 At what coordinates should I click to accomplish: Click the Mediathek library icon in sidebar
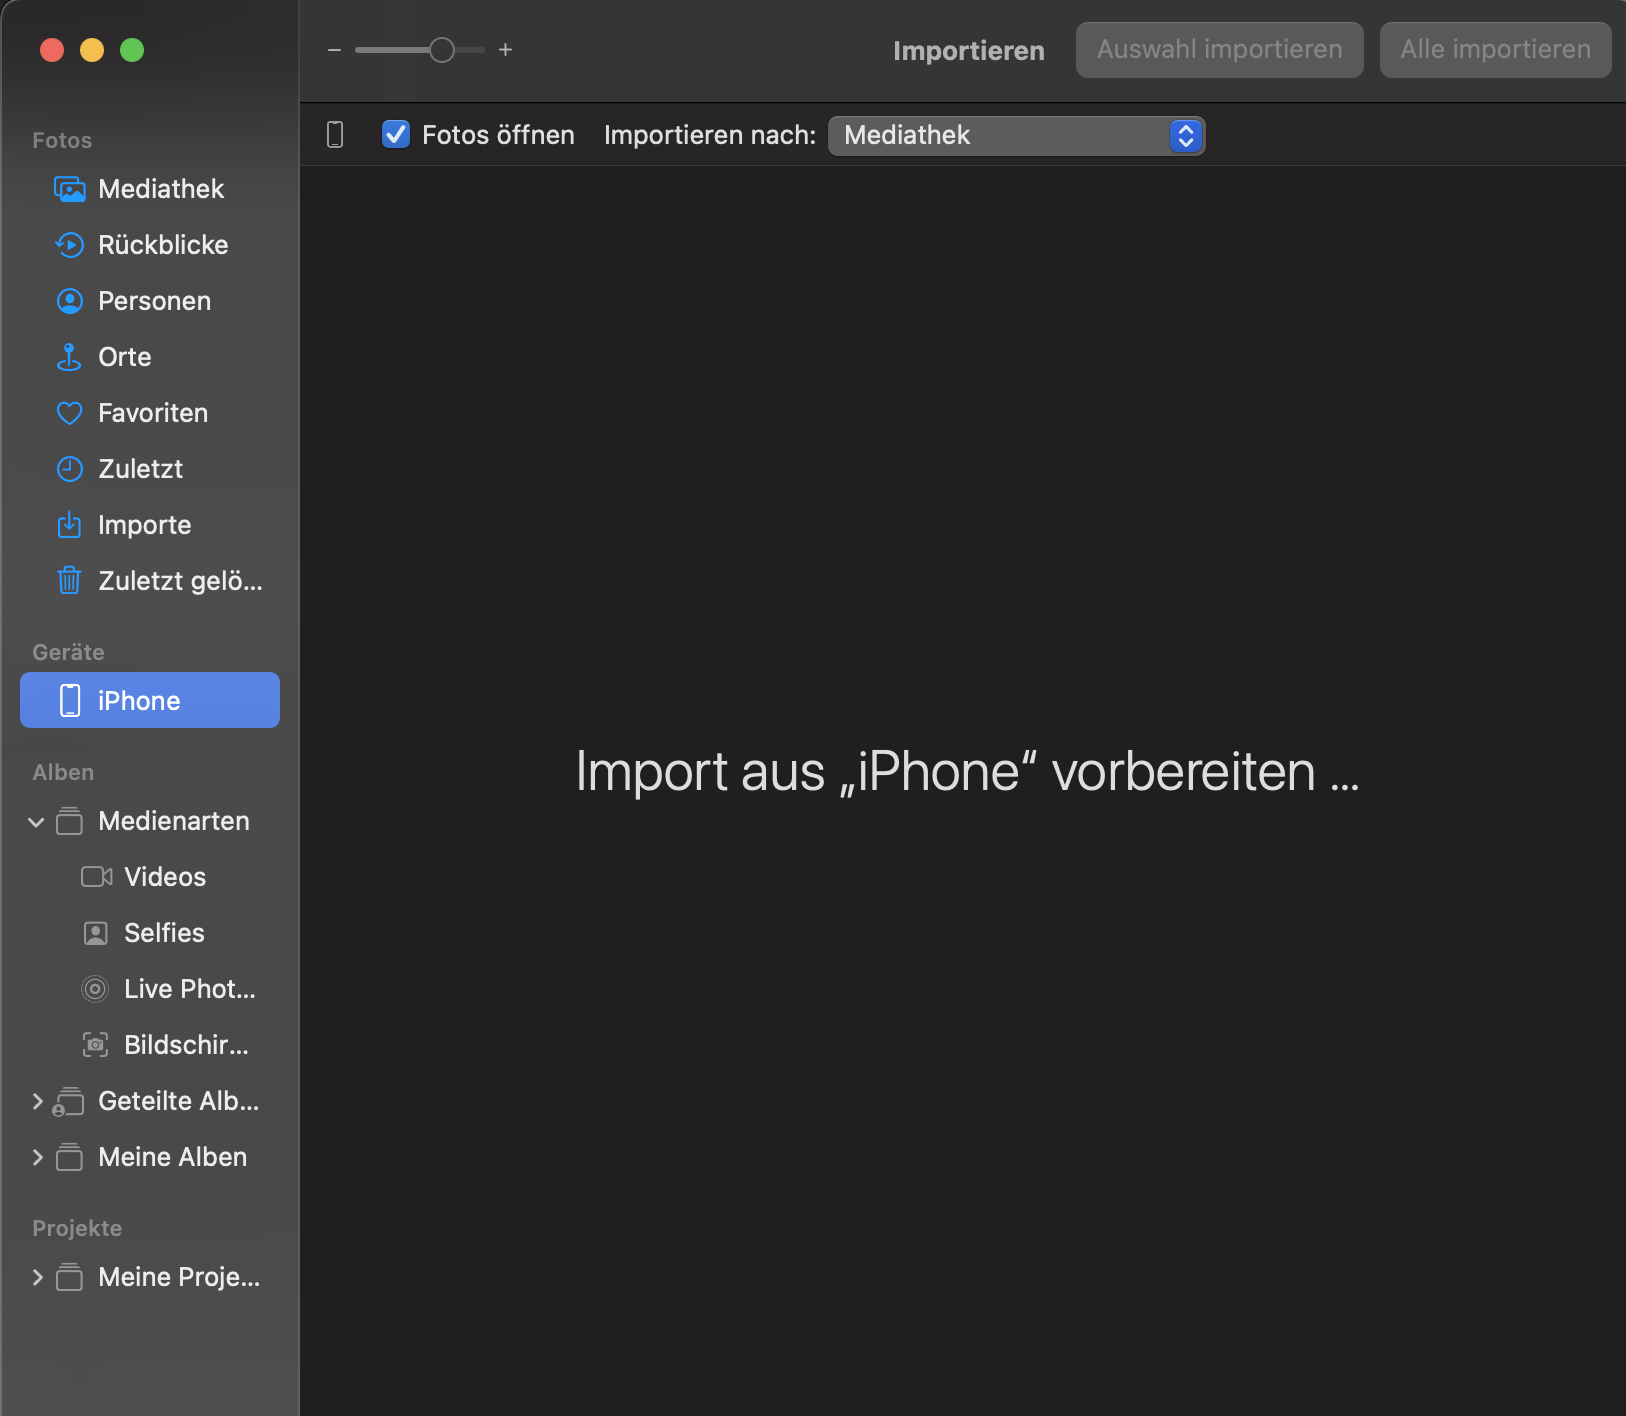[69, 189]
